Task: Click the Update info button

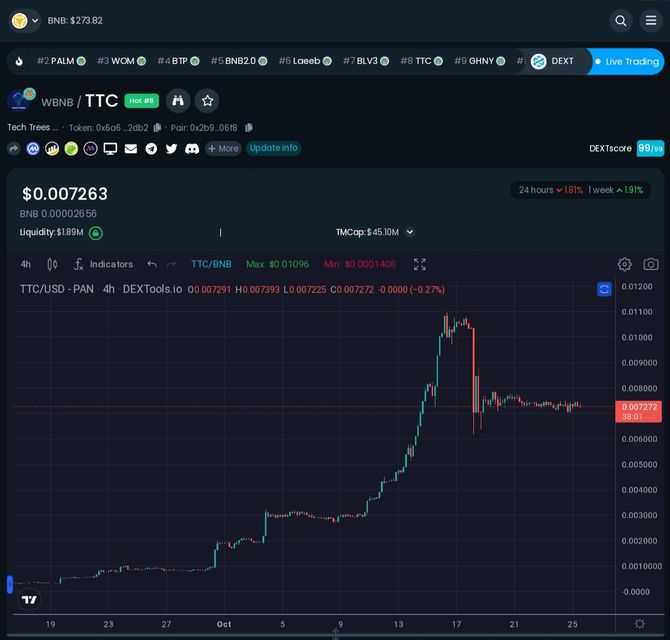Action: click(x=273, y=148)
